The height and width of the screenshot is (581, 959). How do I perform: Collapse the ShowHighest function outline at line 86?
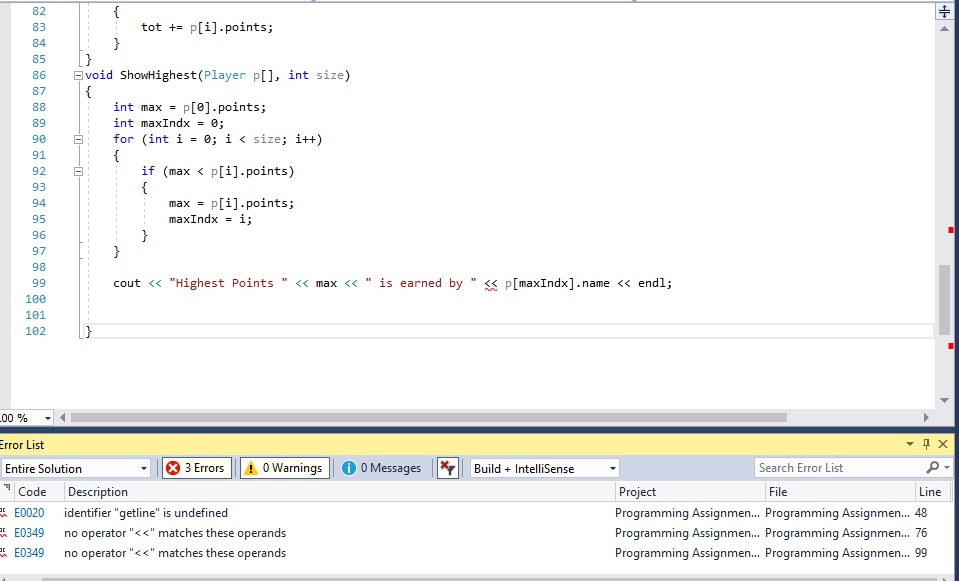tap(78, 75)
